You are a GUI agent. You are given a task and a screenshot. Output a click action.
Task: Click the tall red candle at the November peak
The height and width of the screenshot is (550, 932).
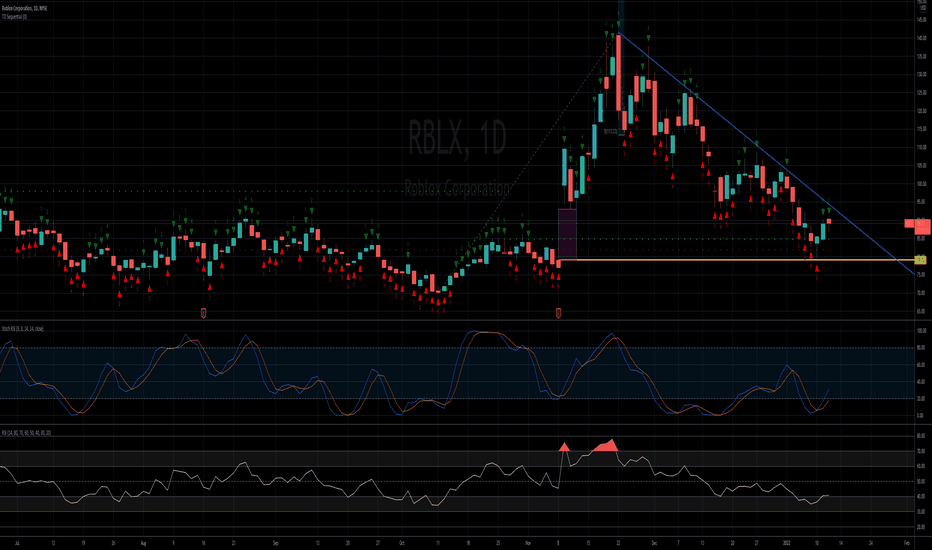pos(619,73)
